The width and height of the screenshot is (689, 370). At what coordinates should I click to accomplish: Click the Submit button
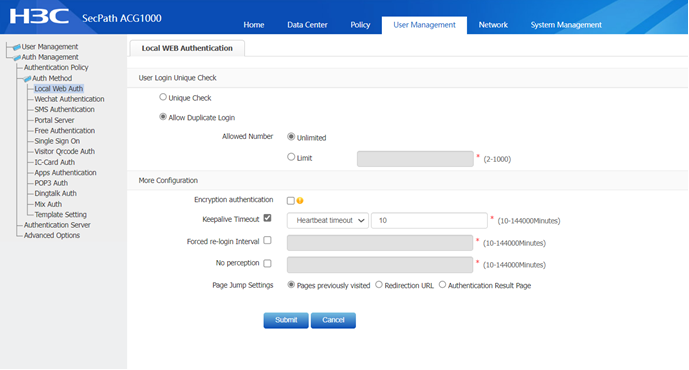coord(286,320)
